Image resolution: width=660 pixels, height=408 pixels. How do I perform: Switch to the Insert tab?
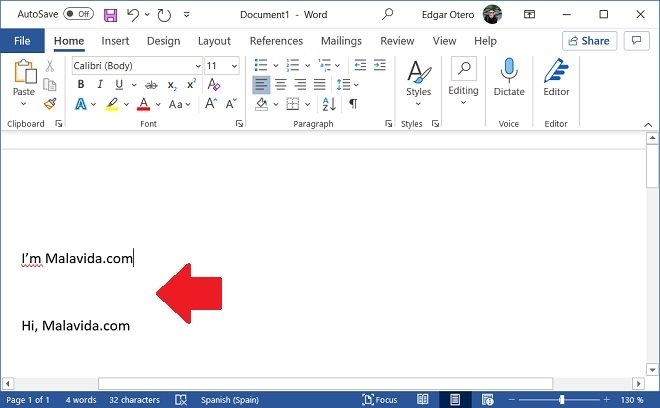pos(115,41)
